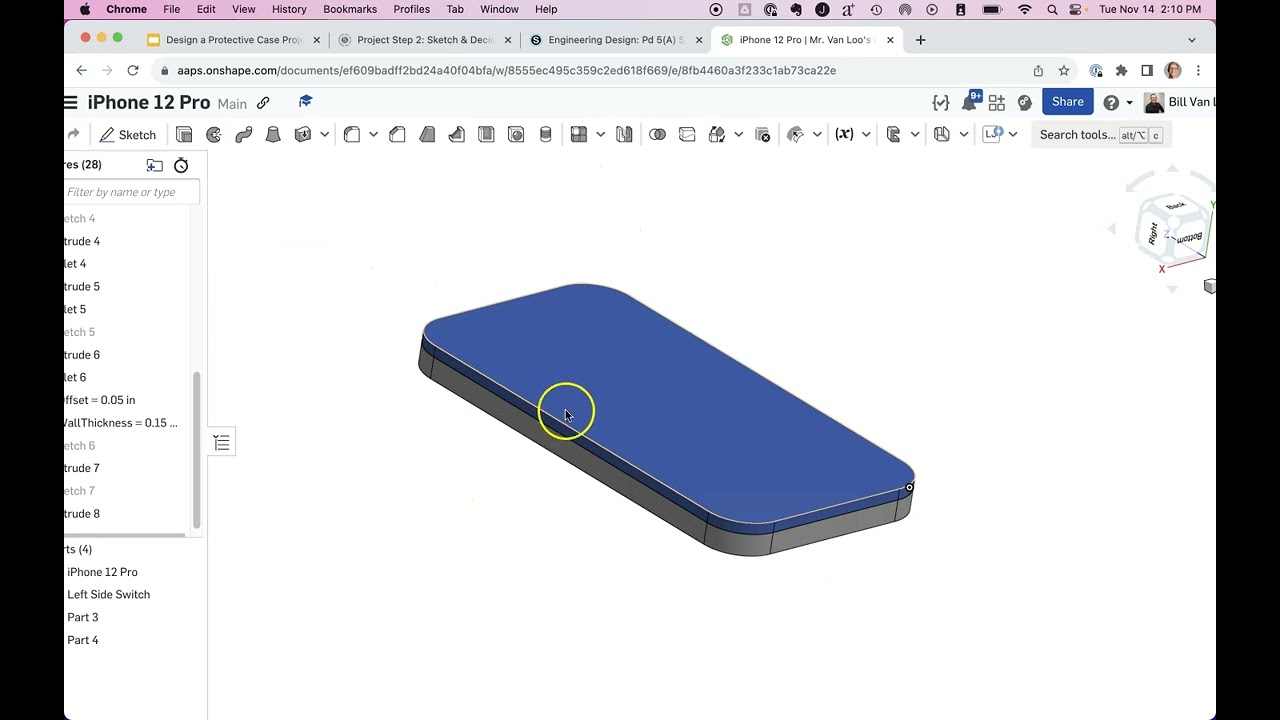
Task: Select the Mirror tool
Action: pyautogui.click(x=624, y=134)
